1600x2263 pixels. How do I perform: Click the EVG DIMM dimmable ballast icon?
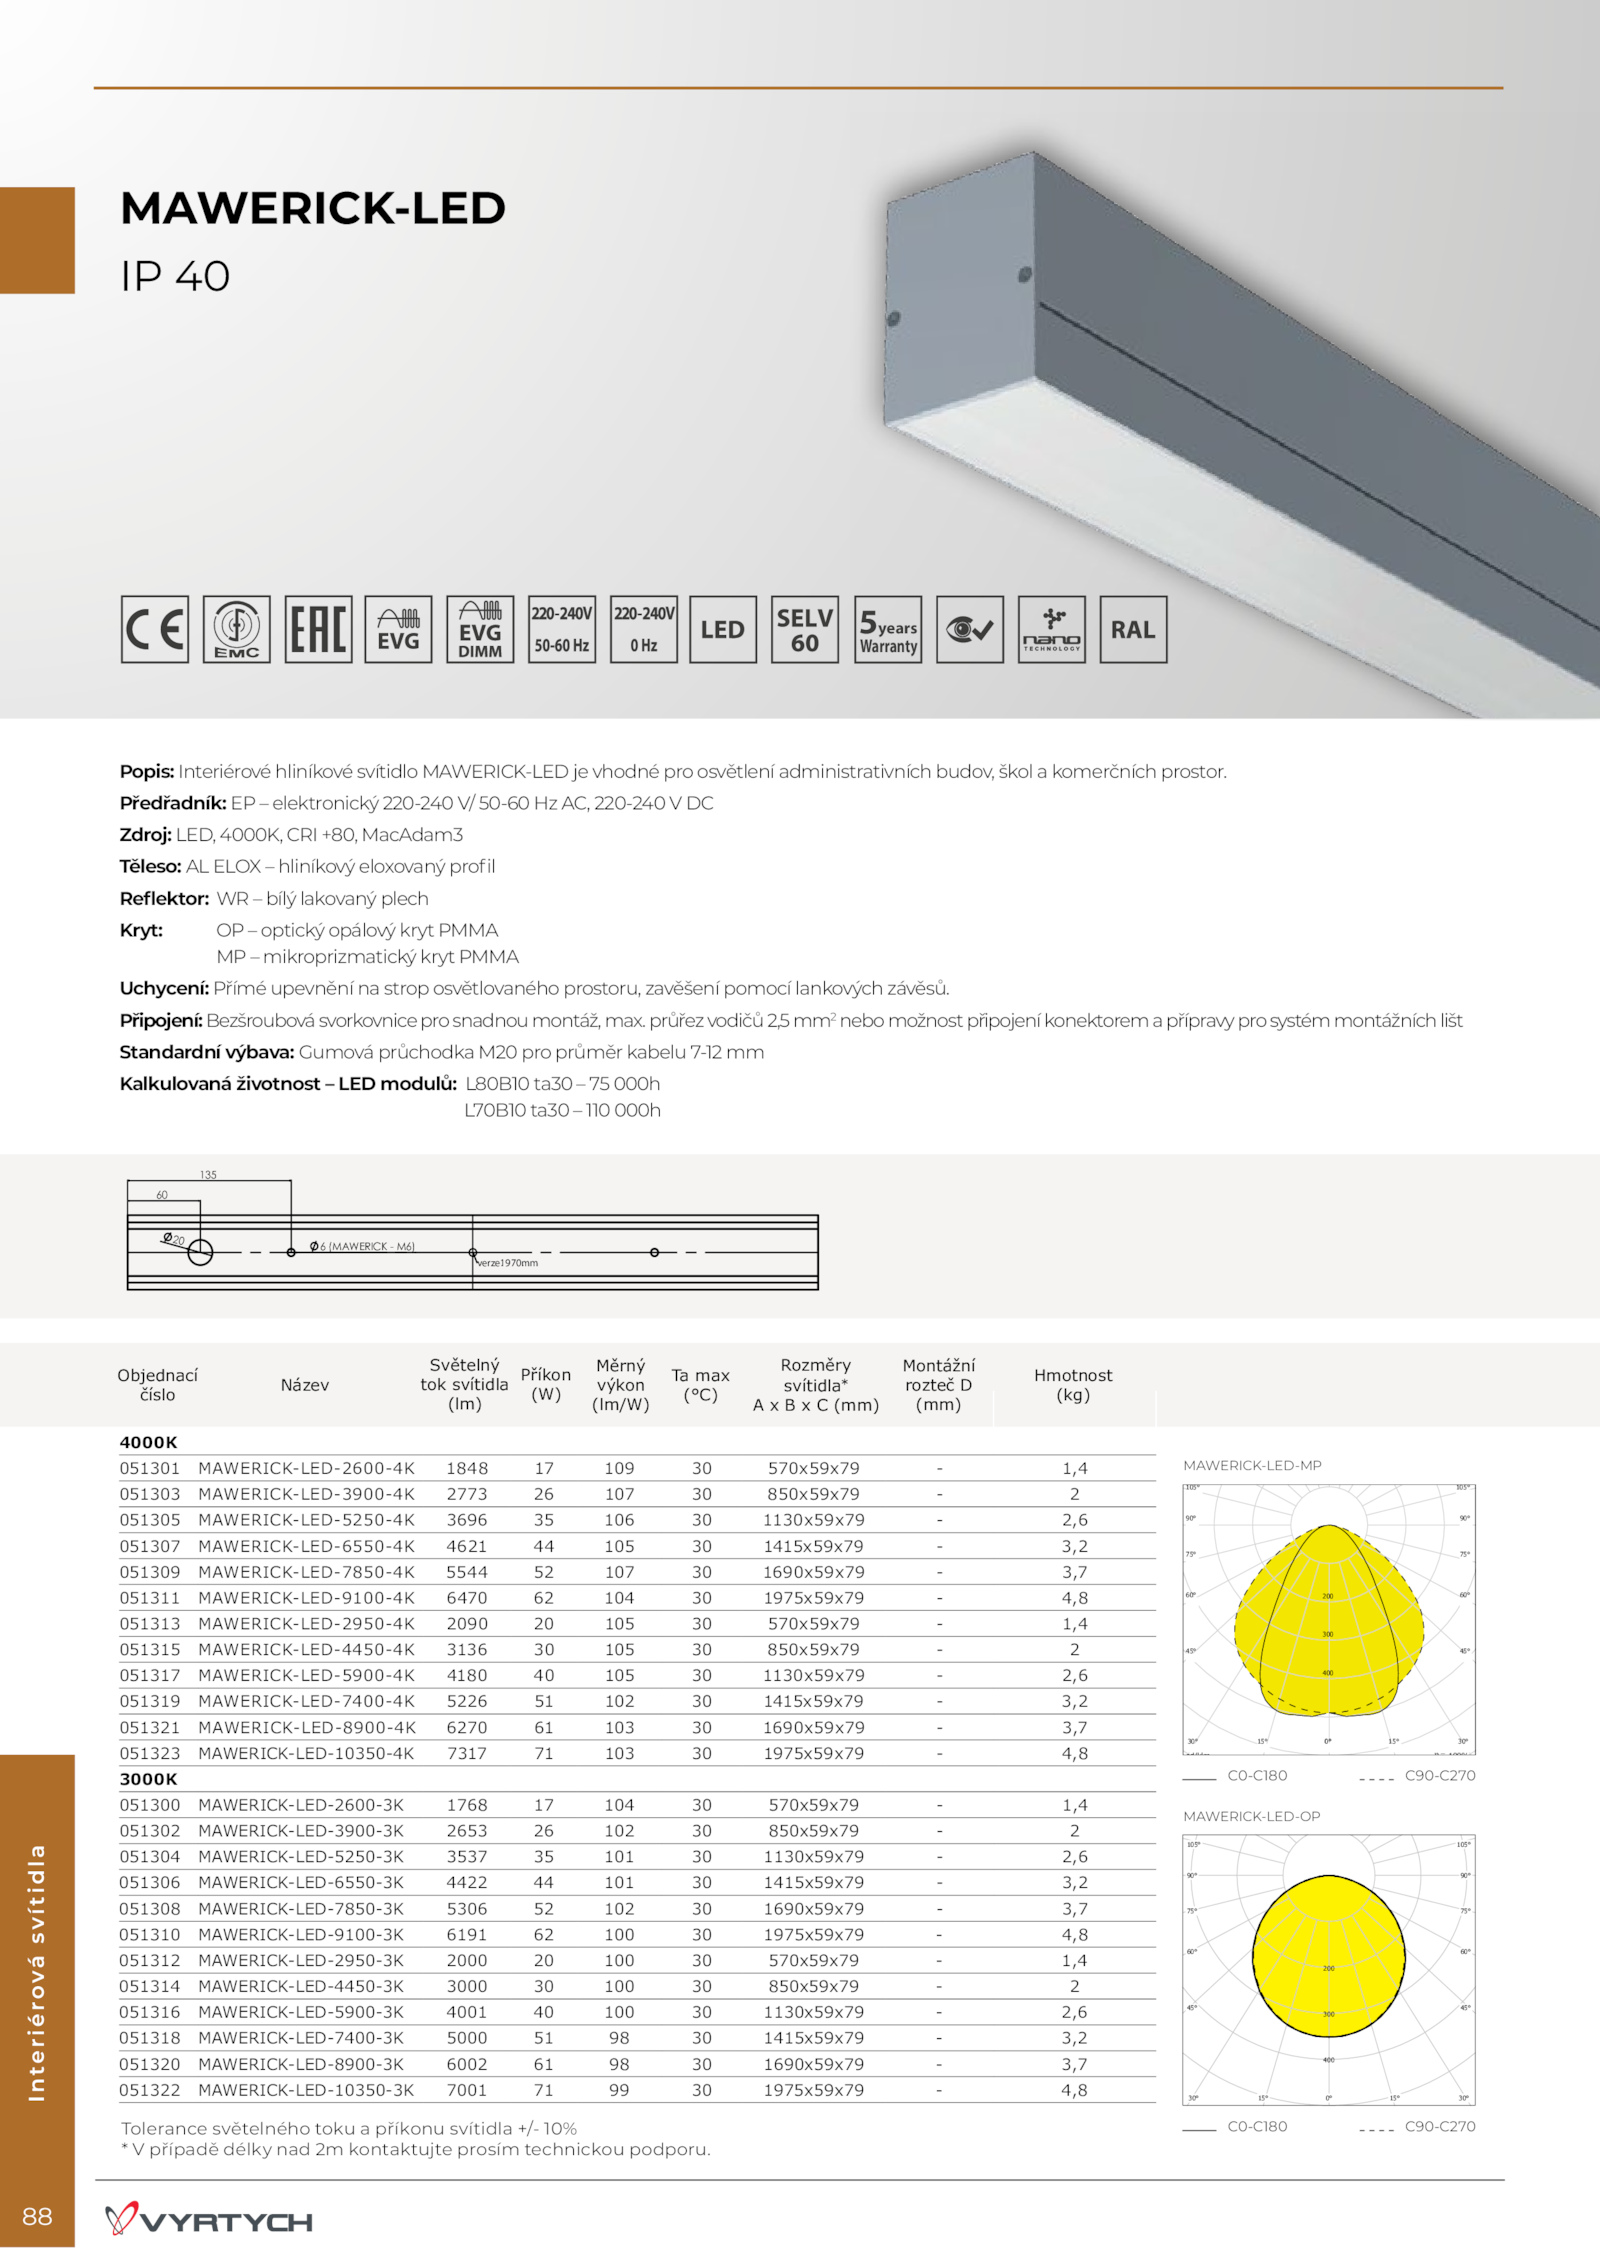point(480,629)
